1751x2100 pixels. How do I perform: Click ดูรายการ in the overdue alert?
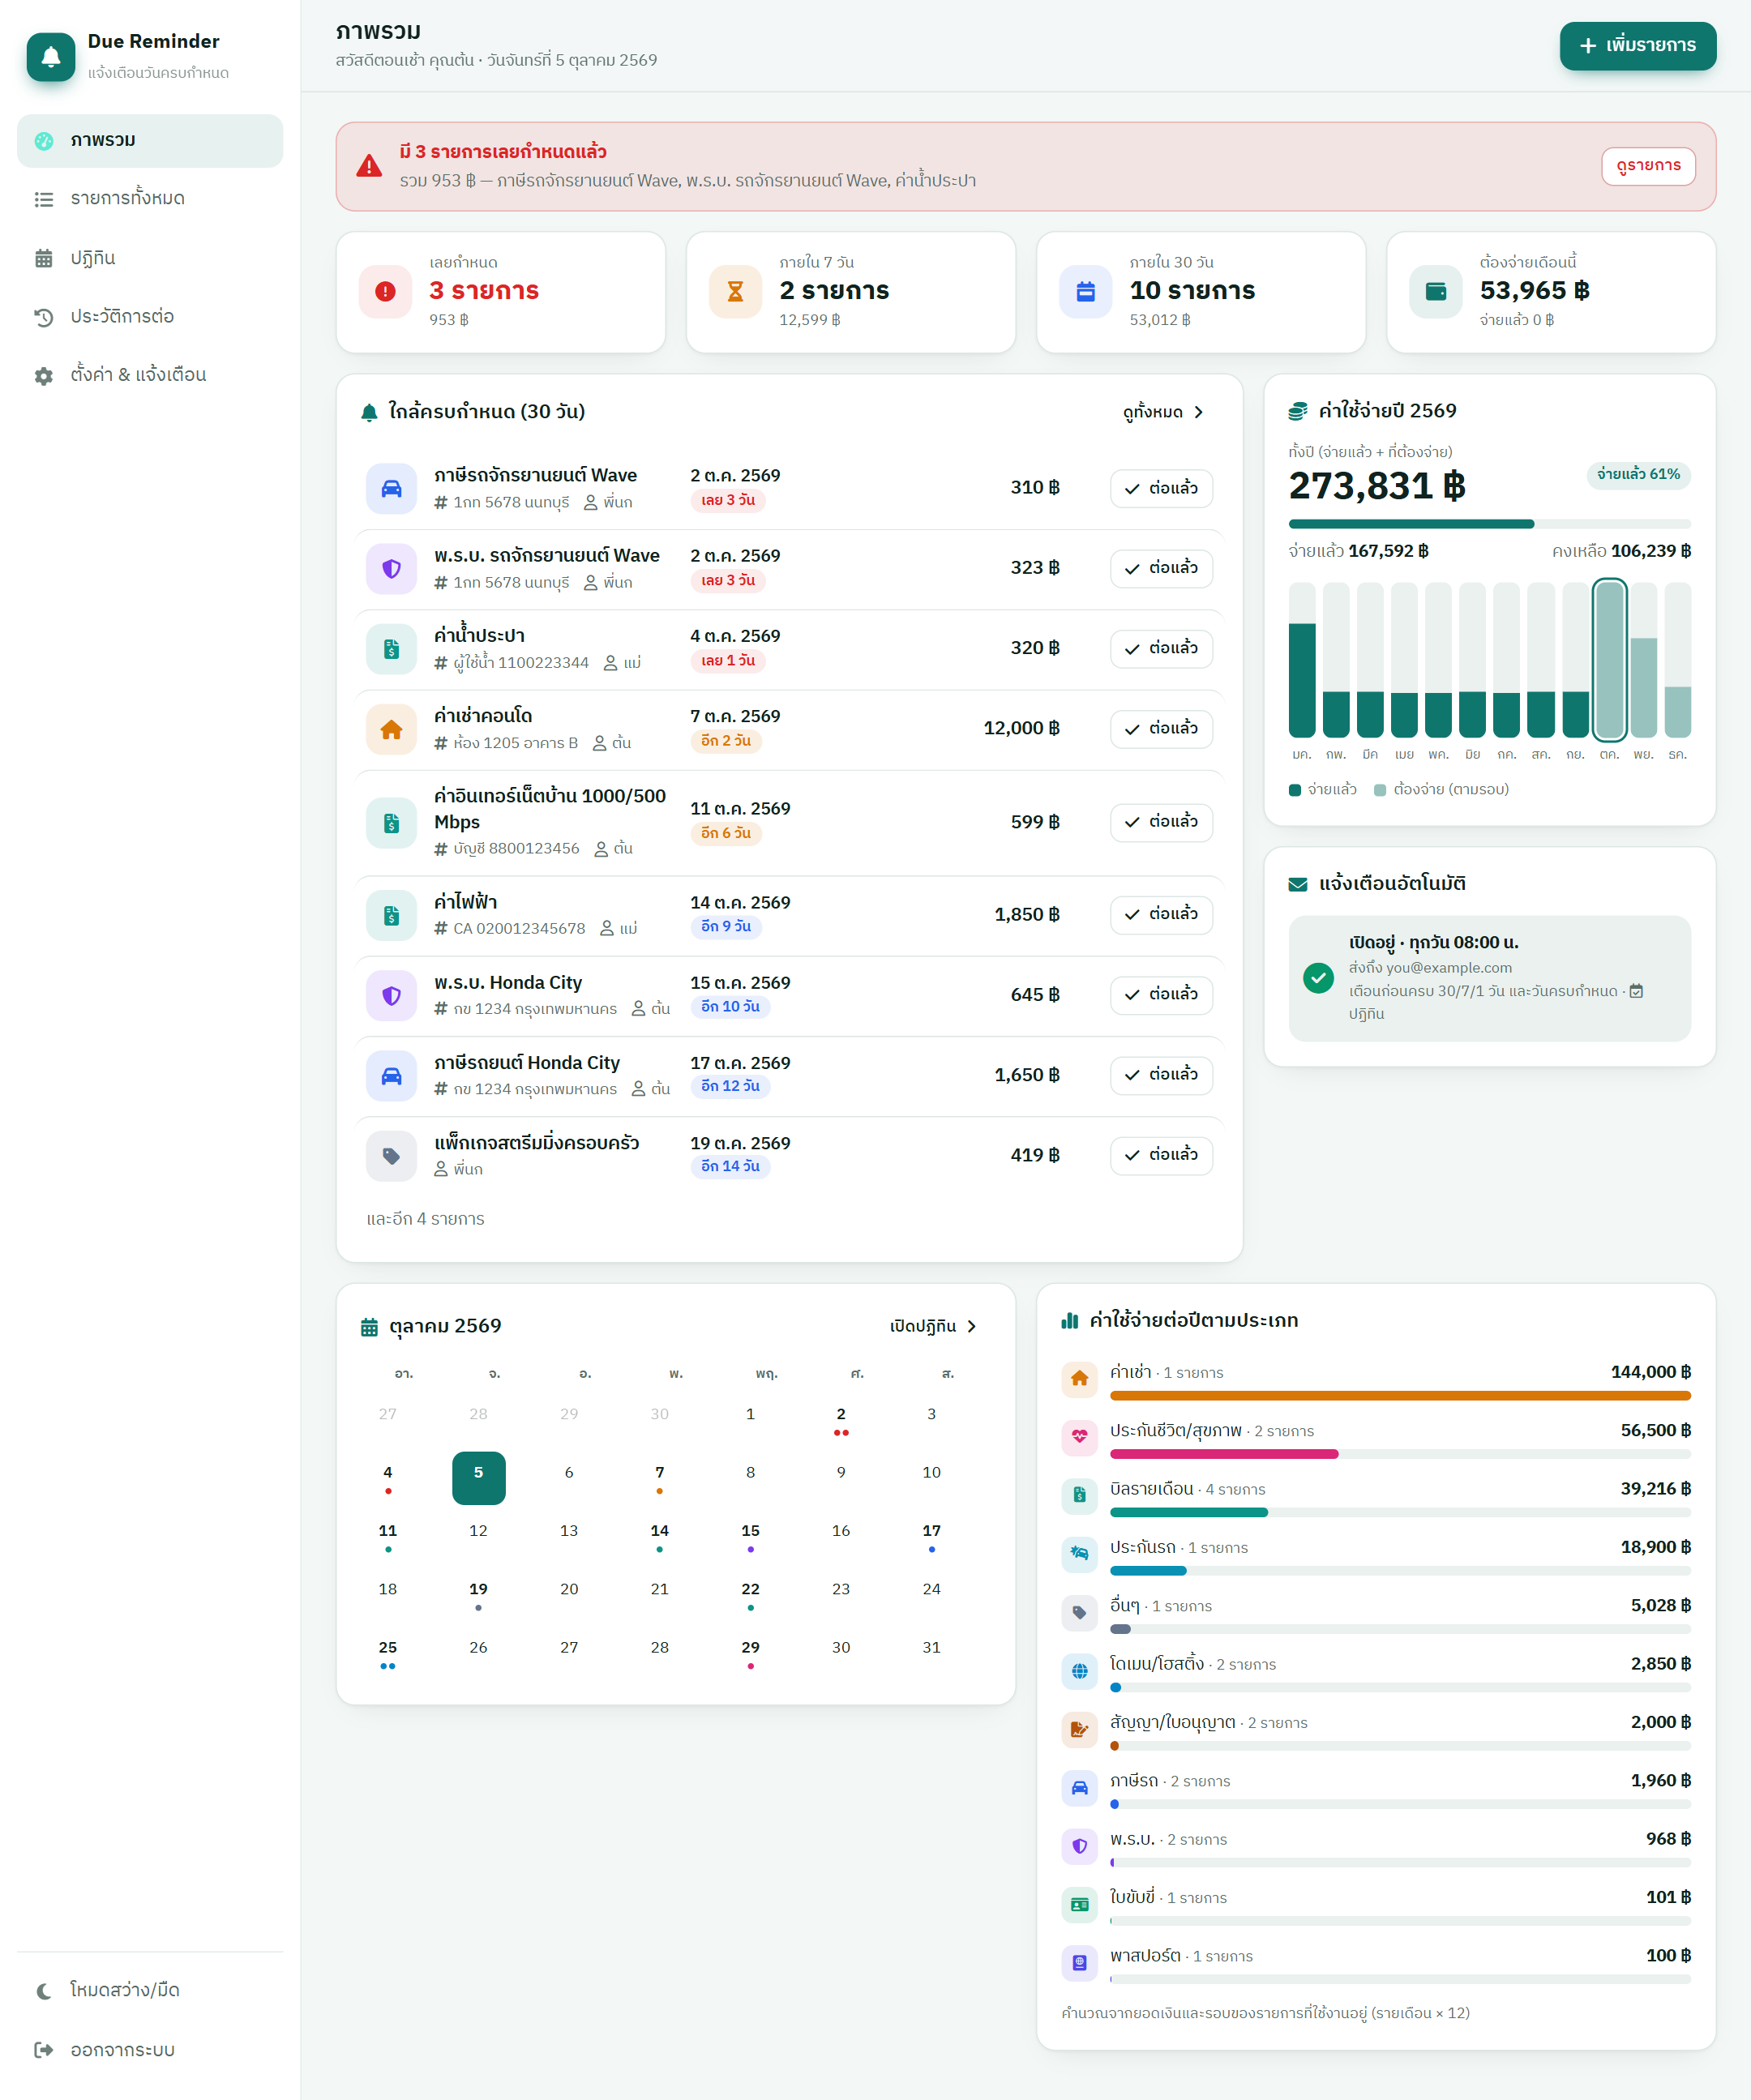pyautogui.click(x=1648, y=166)
